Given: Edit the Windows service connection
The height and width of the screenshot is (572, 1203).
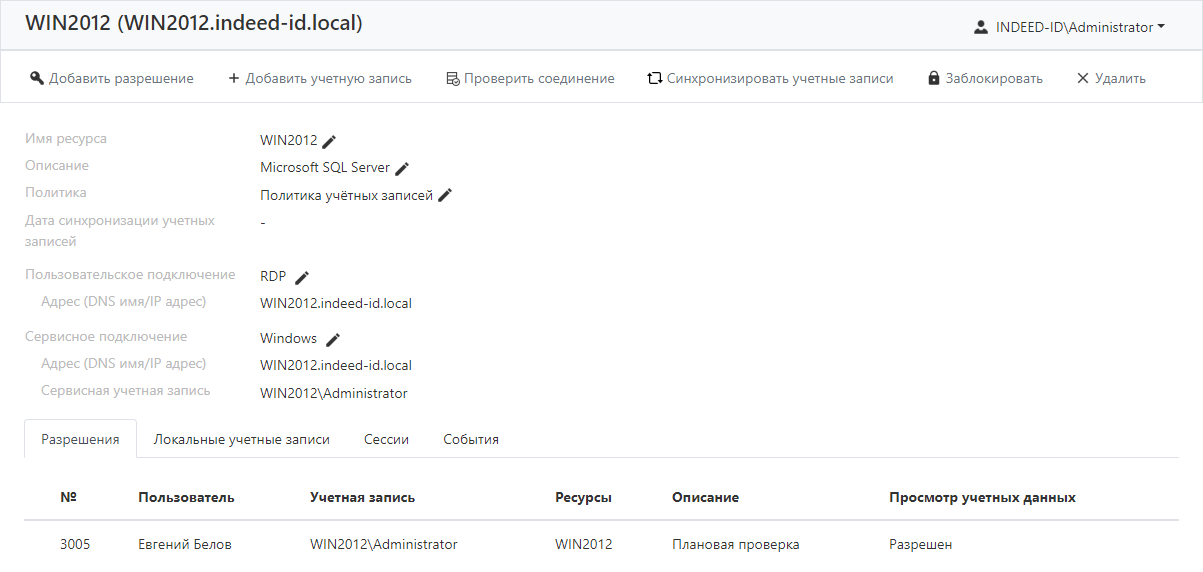Looking at the screenshot, I should pyautogui.click(x=333, y=339).
